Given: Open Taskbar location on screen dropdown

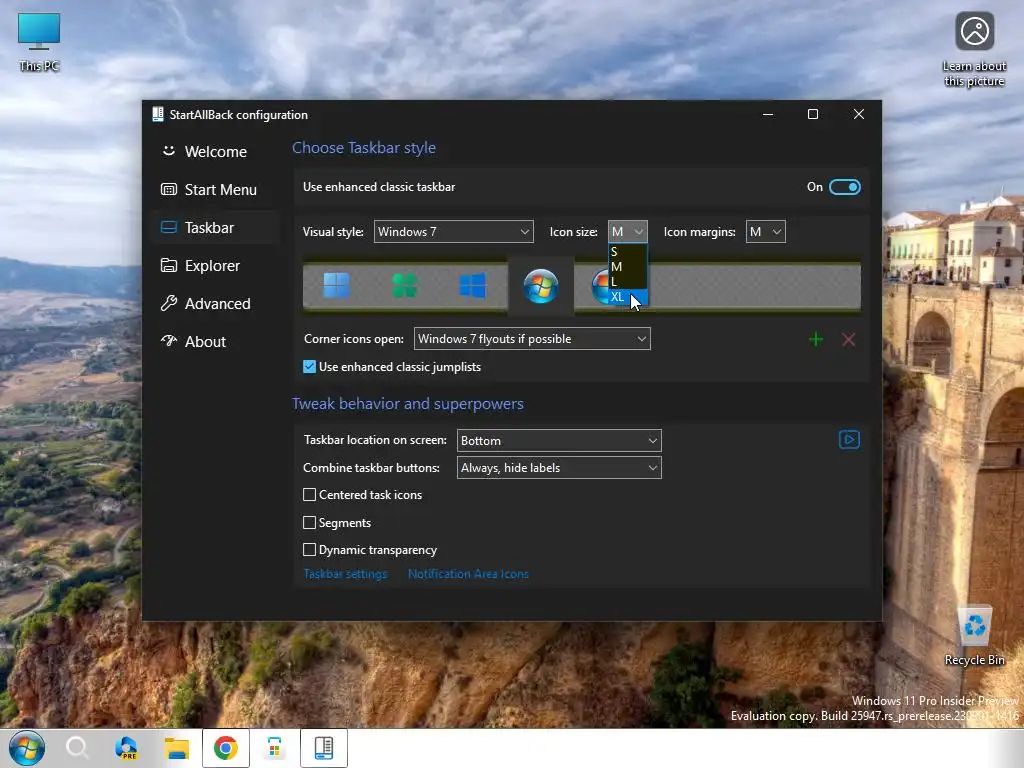Looking at the screenshot, I should pos(559,441).
